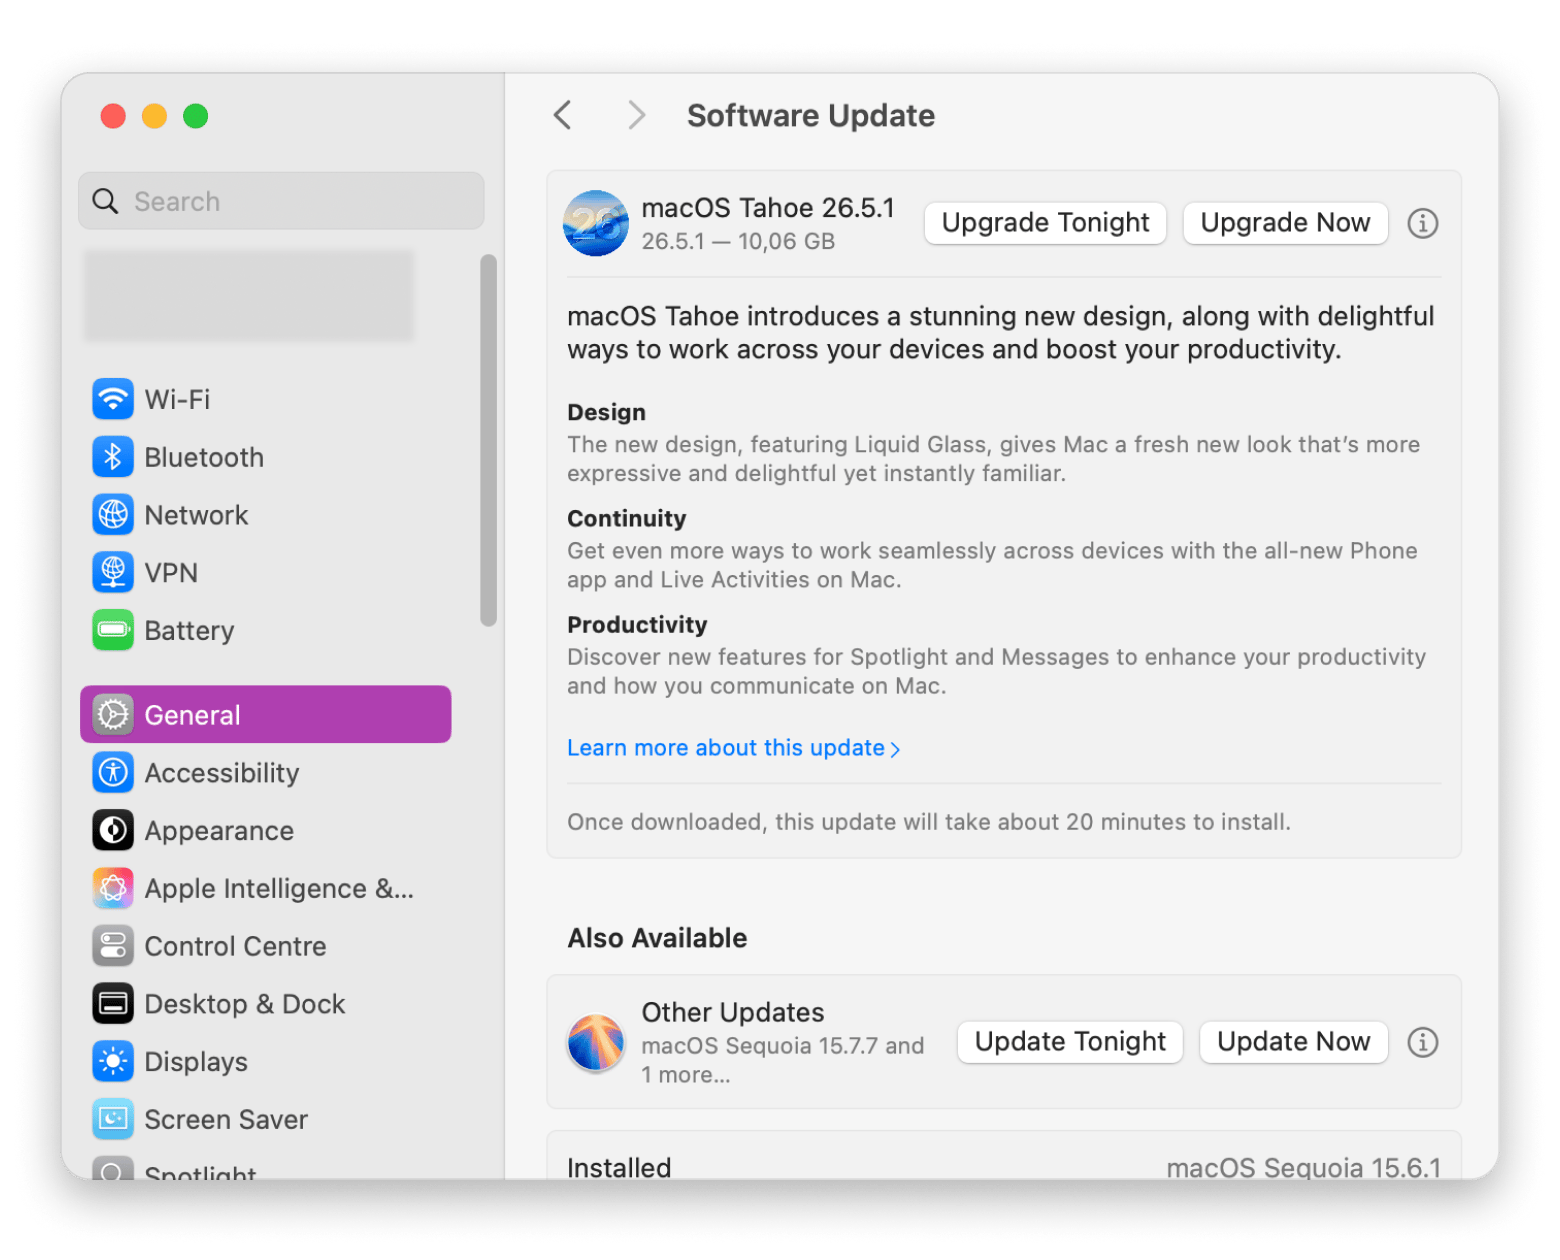This screenshot has width=1560, height=1260.
Task: Click Update Tonight button
Action: [x=1070, y=1042]
